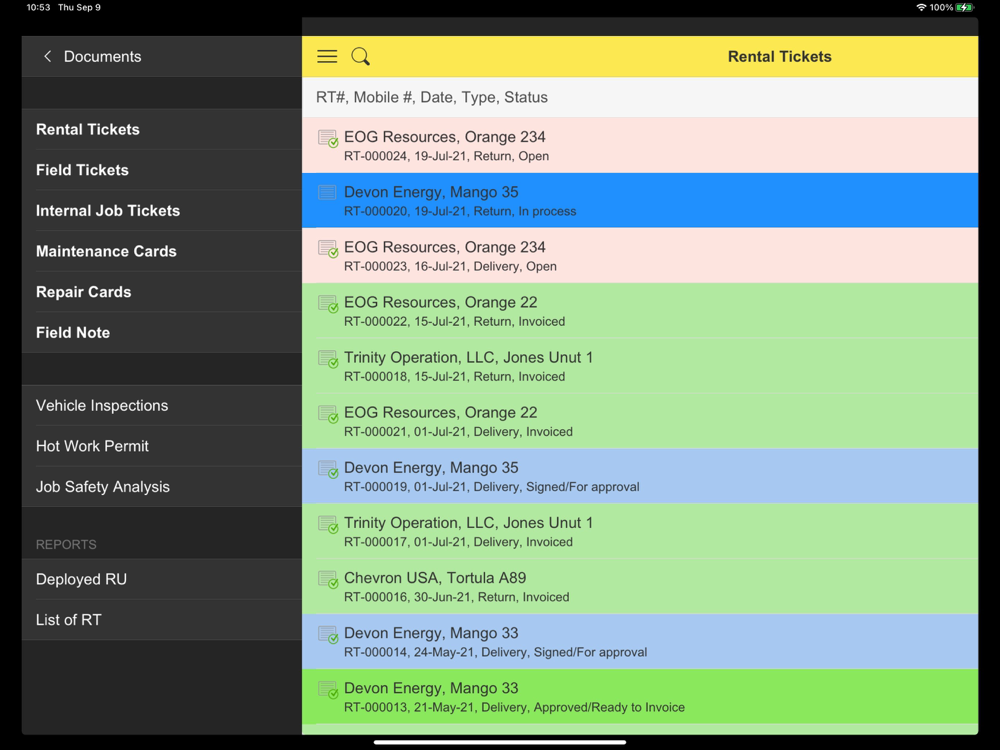
Task: Click ticket icon for RT-000013
Action: pyautogui.click(x=328, y=690)
